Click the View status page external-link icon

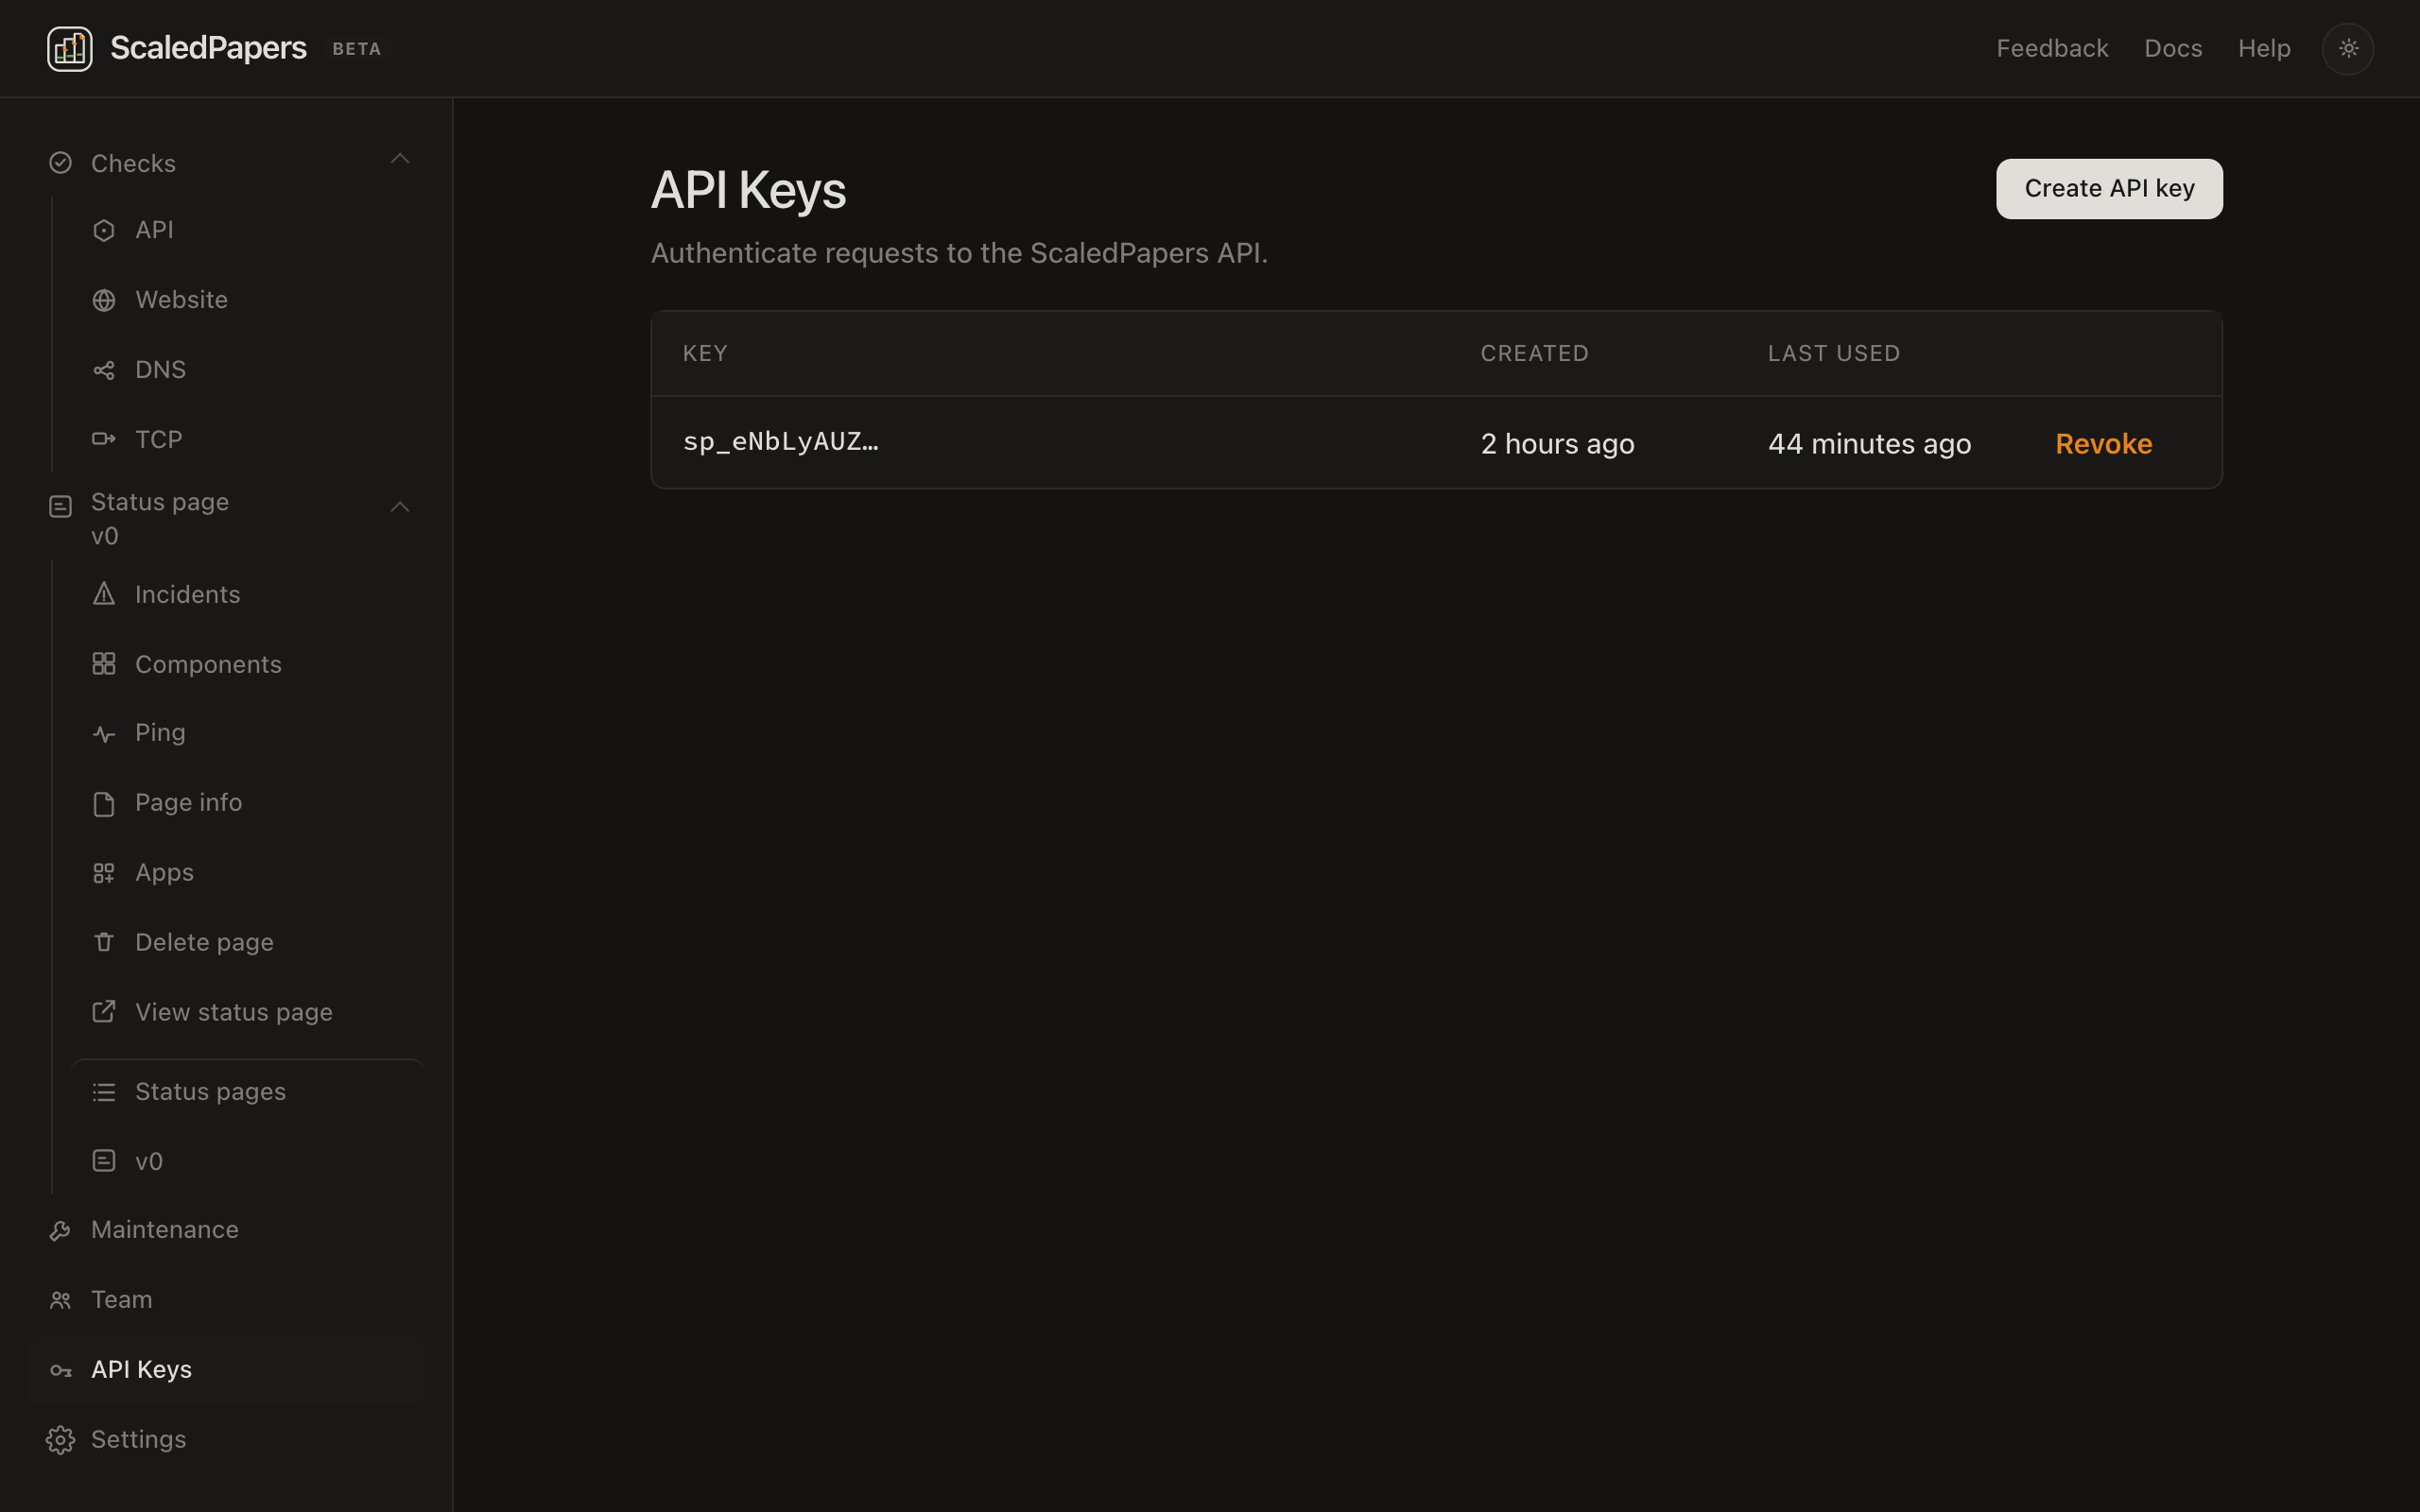point(104,1012)
